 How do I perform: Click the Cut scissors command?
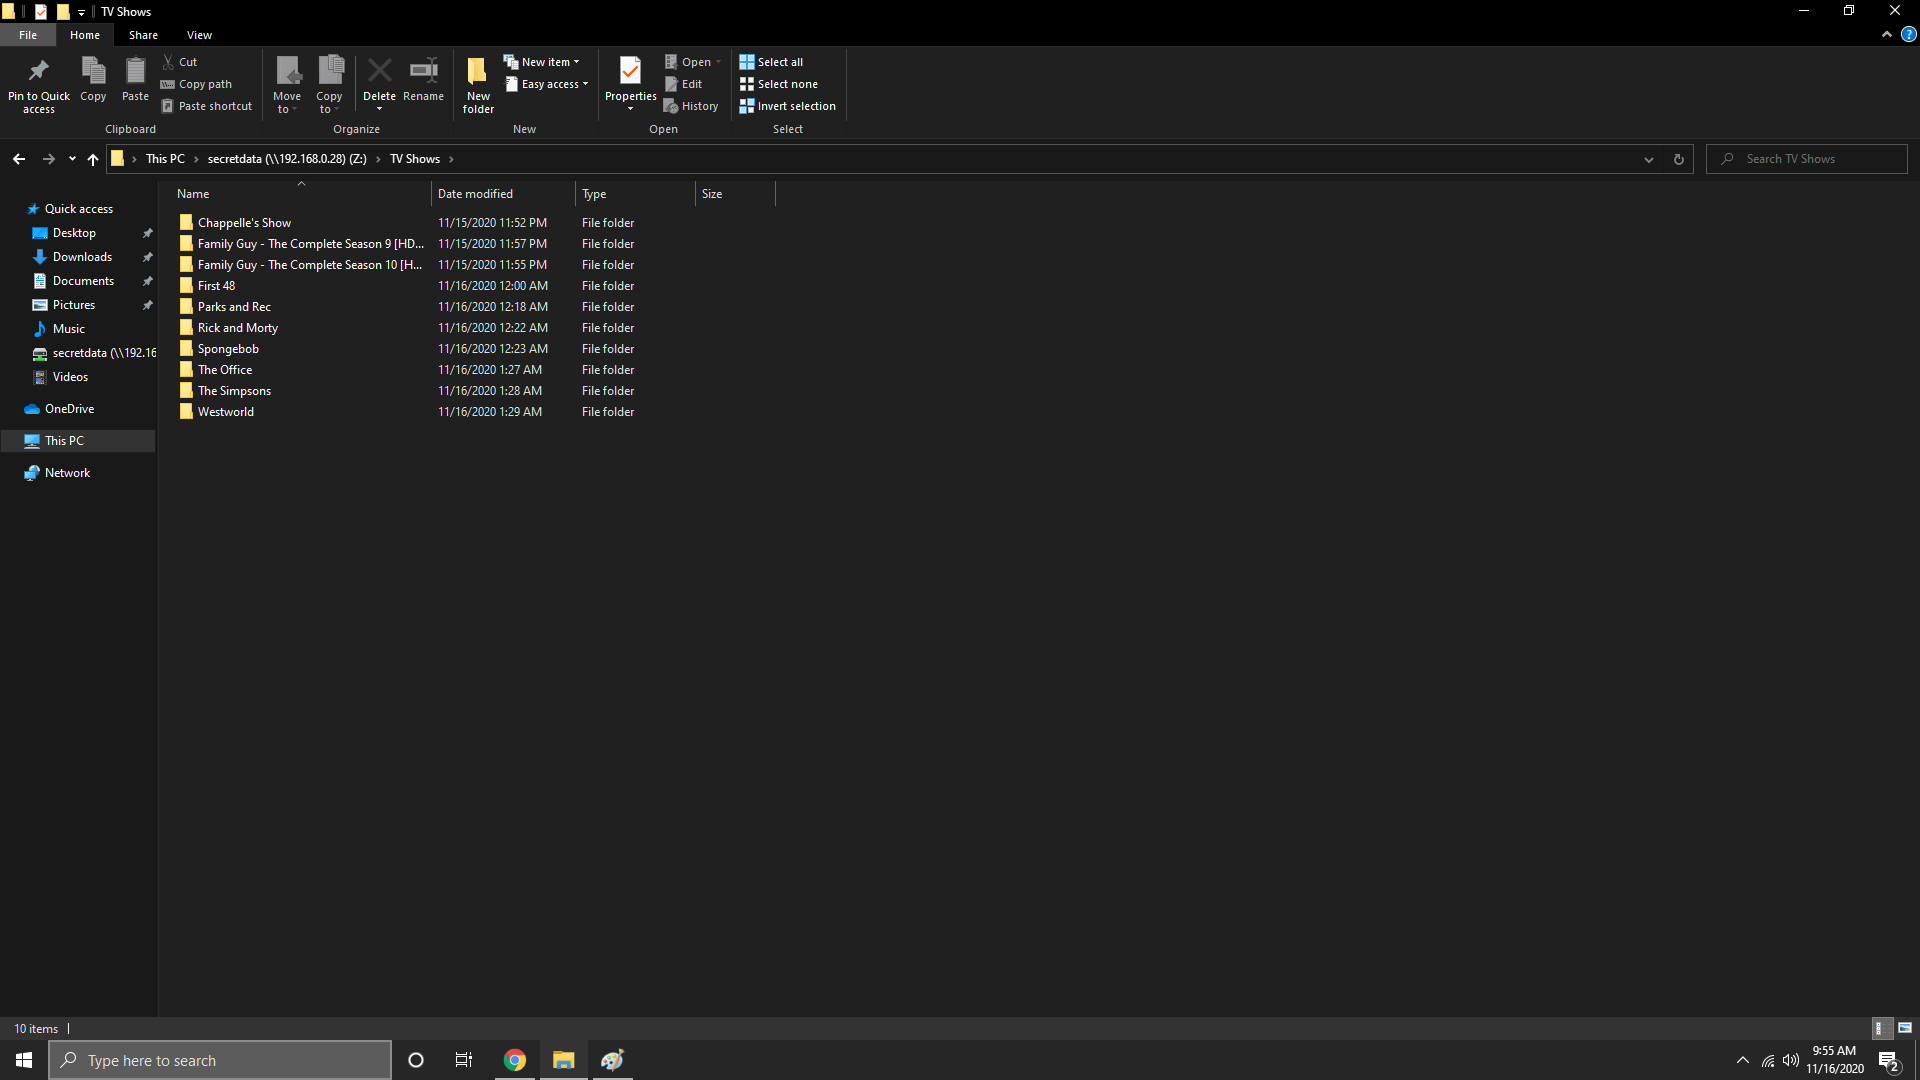click(x=180, y=62)
